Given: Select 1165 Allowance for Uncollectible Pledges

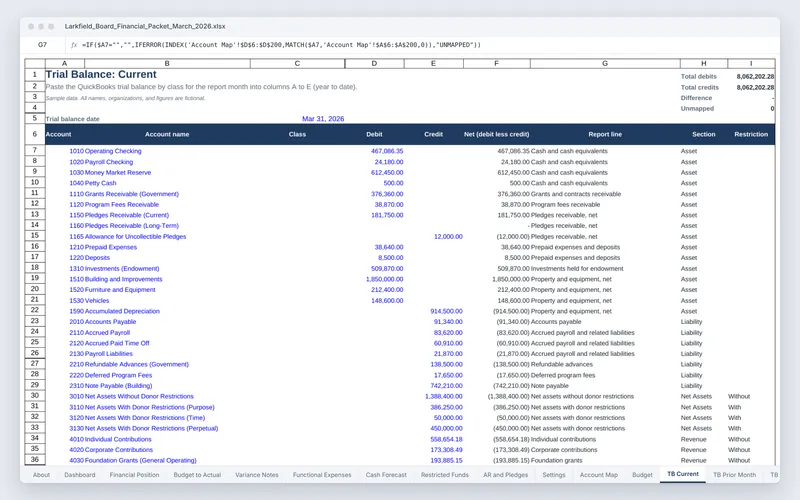Looking at the screenshot, I should coord(128,237).
